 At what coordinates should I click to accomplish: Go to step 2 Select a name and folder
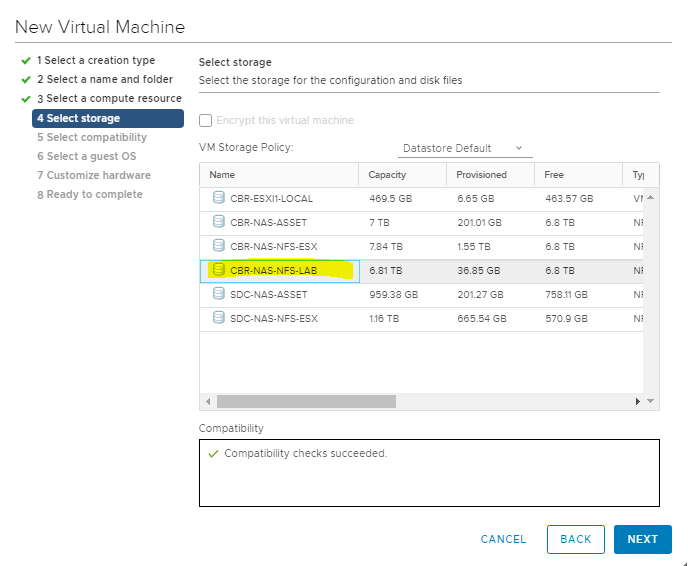[104, 80]
